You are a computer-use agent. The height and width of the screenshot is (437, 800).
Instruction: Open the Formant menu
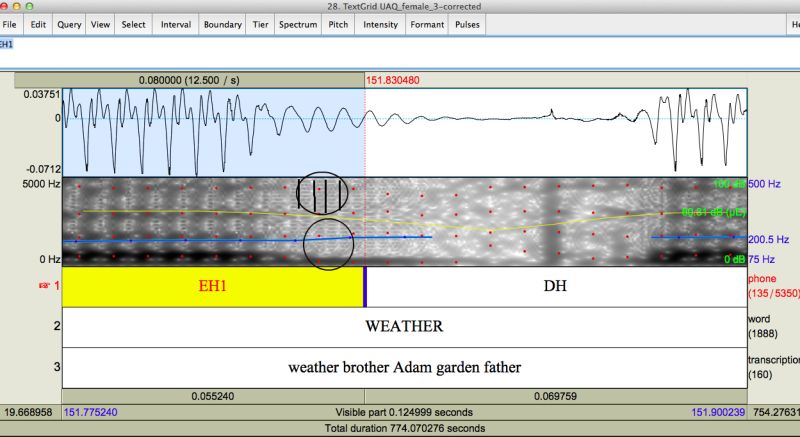(427, 24)
